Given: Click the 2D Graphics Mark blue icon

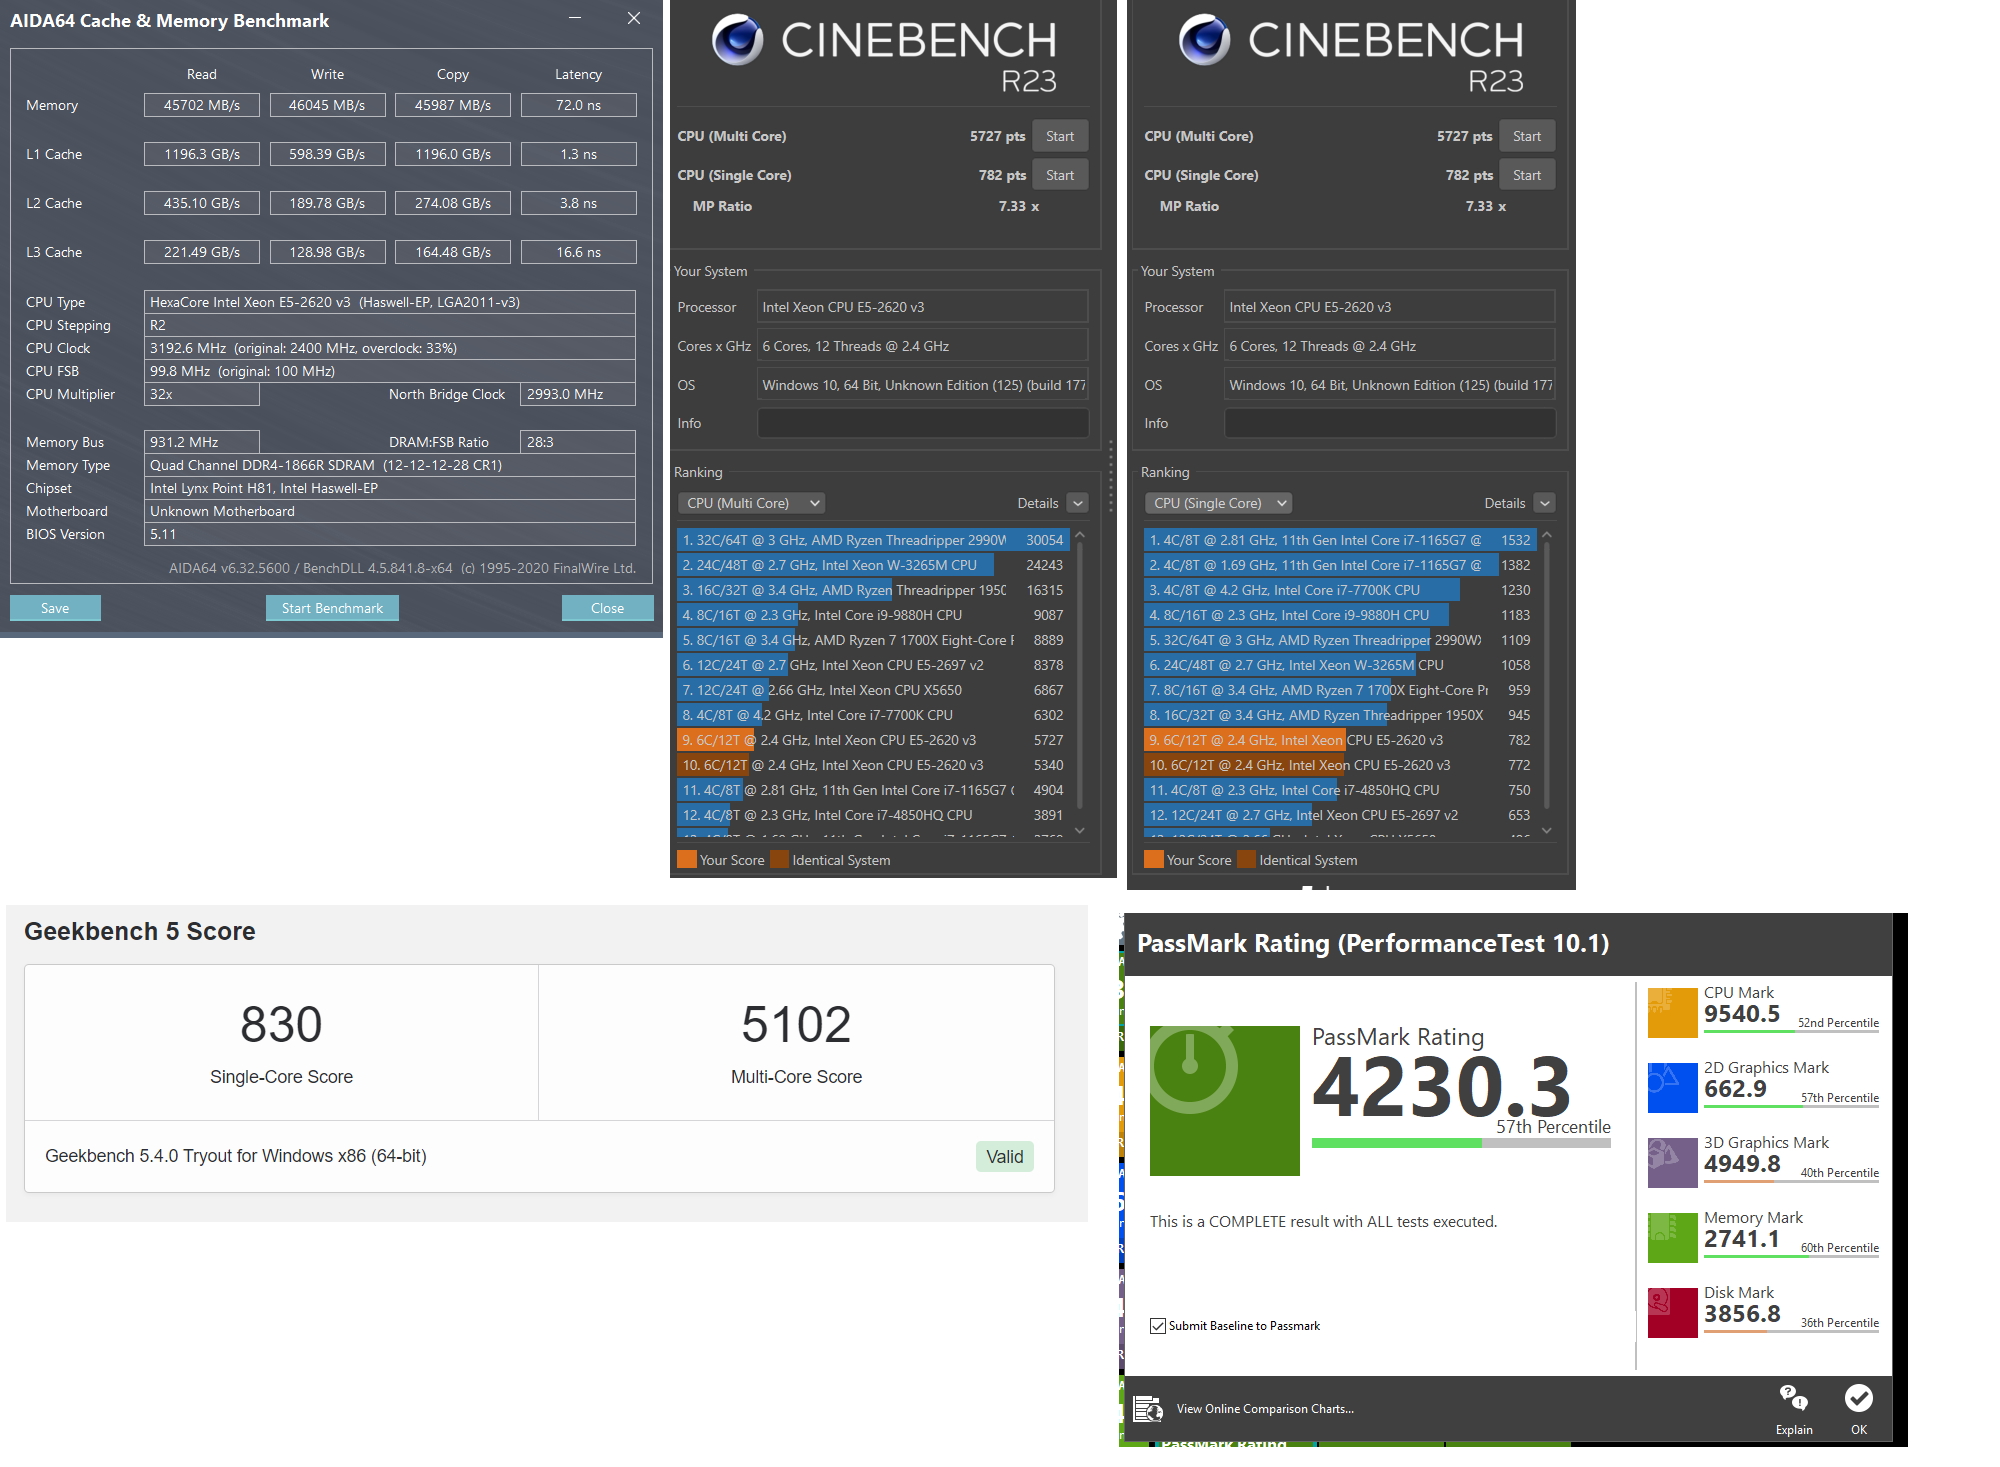Looking at the screenshot, I should (x=1672, y=1088).
